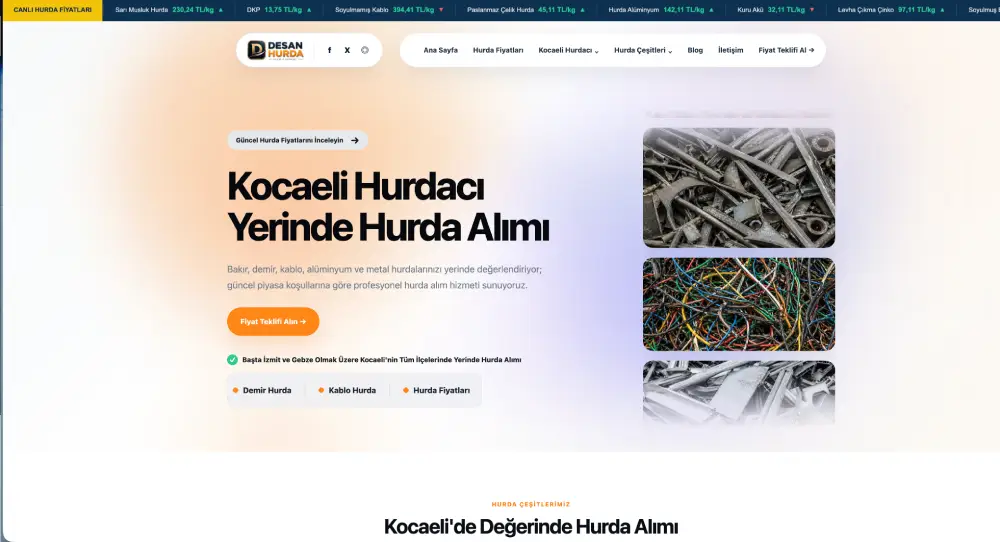Click Hurda Alüminyum ticker entry
1000x542 pixels.
tap(661, 10)
